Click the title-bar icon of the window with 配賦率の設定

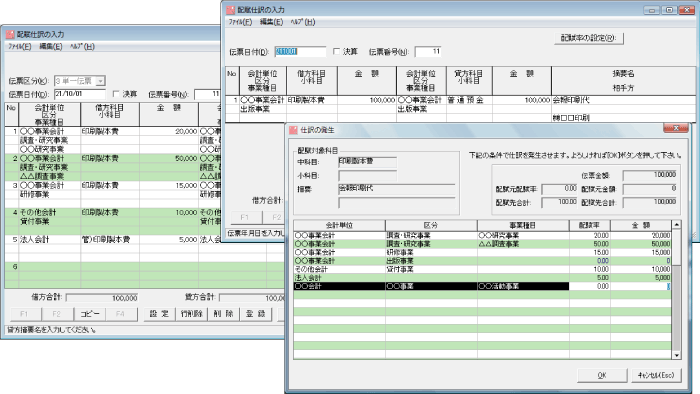coord(230,10)
